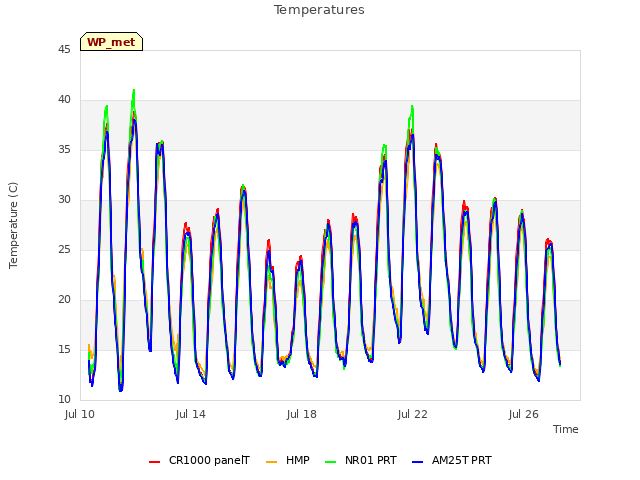
Task: Click the Jul 18 axis label
Action: click(x=302, y=415)
